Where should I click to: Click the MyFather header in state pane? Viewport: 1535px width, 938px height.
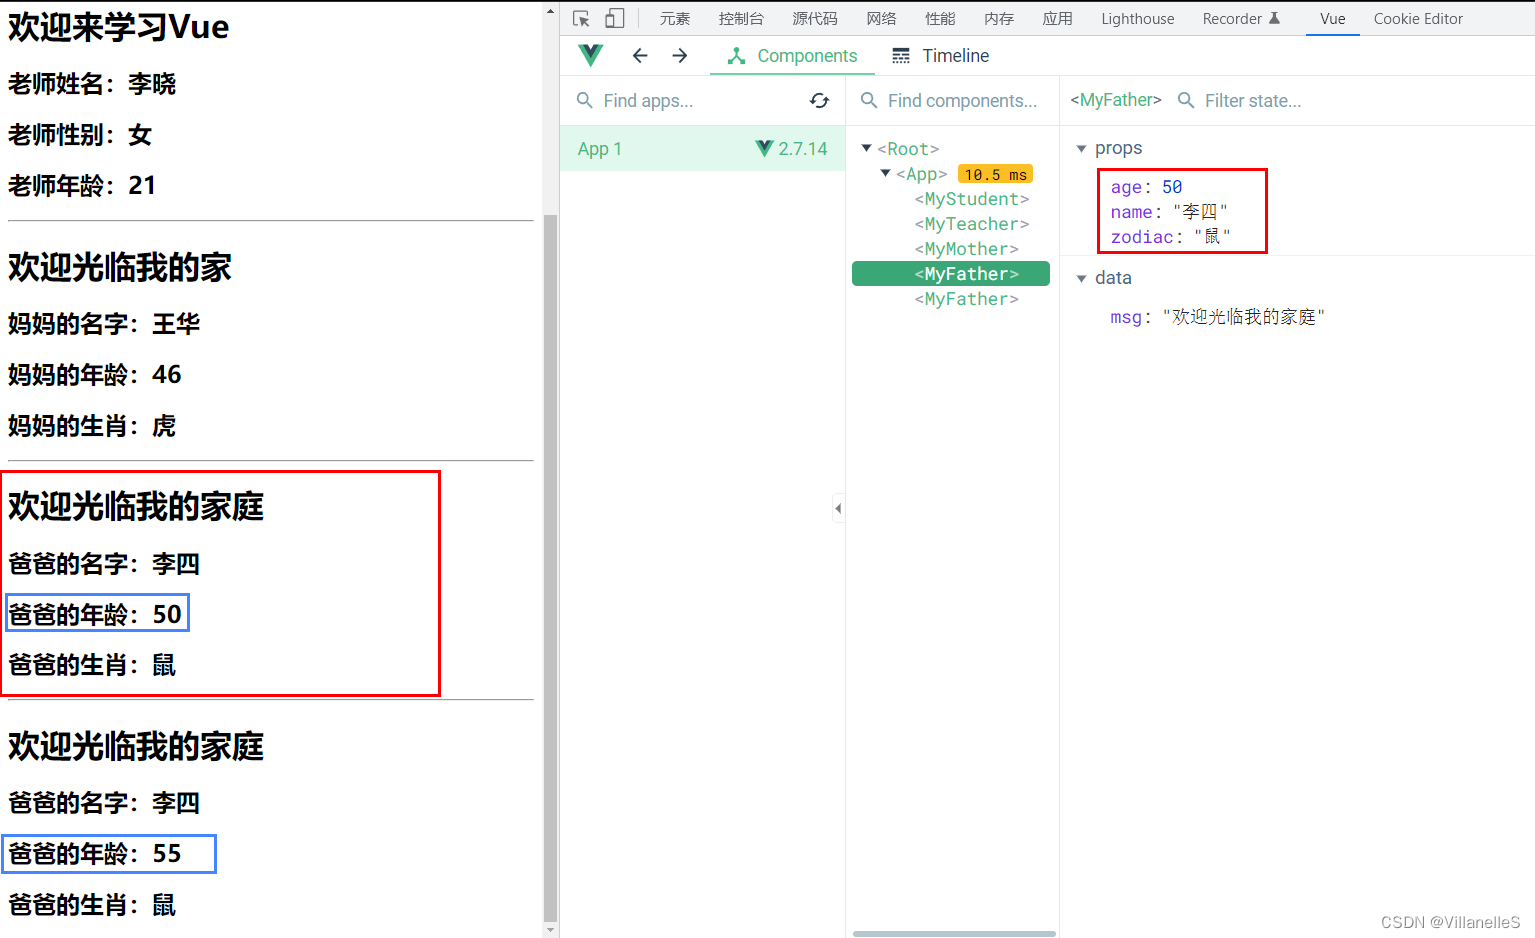coord(1116,100)
